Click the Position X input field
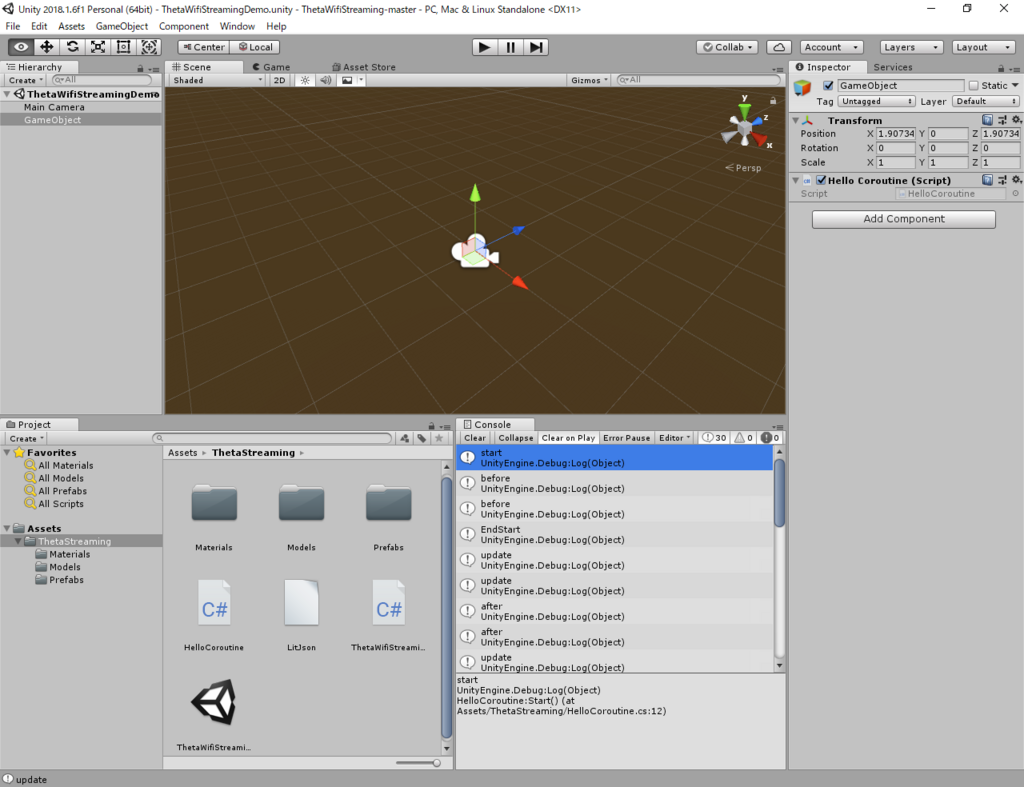Screen dimensions: 1024x787 click(895, 133)
